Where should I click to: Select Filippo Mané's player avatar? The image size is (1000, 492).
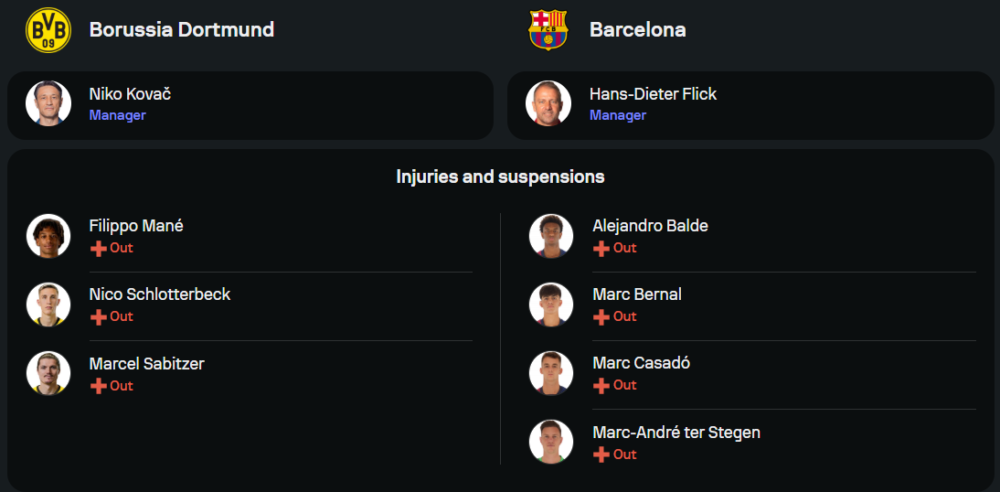(x=48, y=236)
